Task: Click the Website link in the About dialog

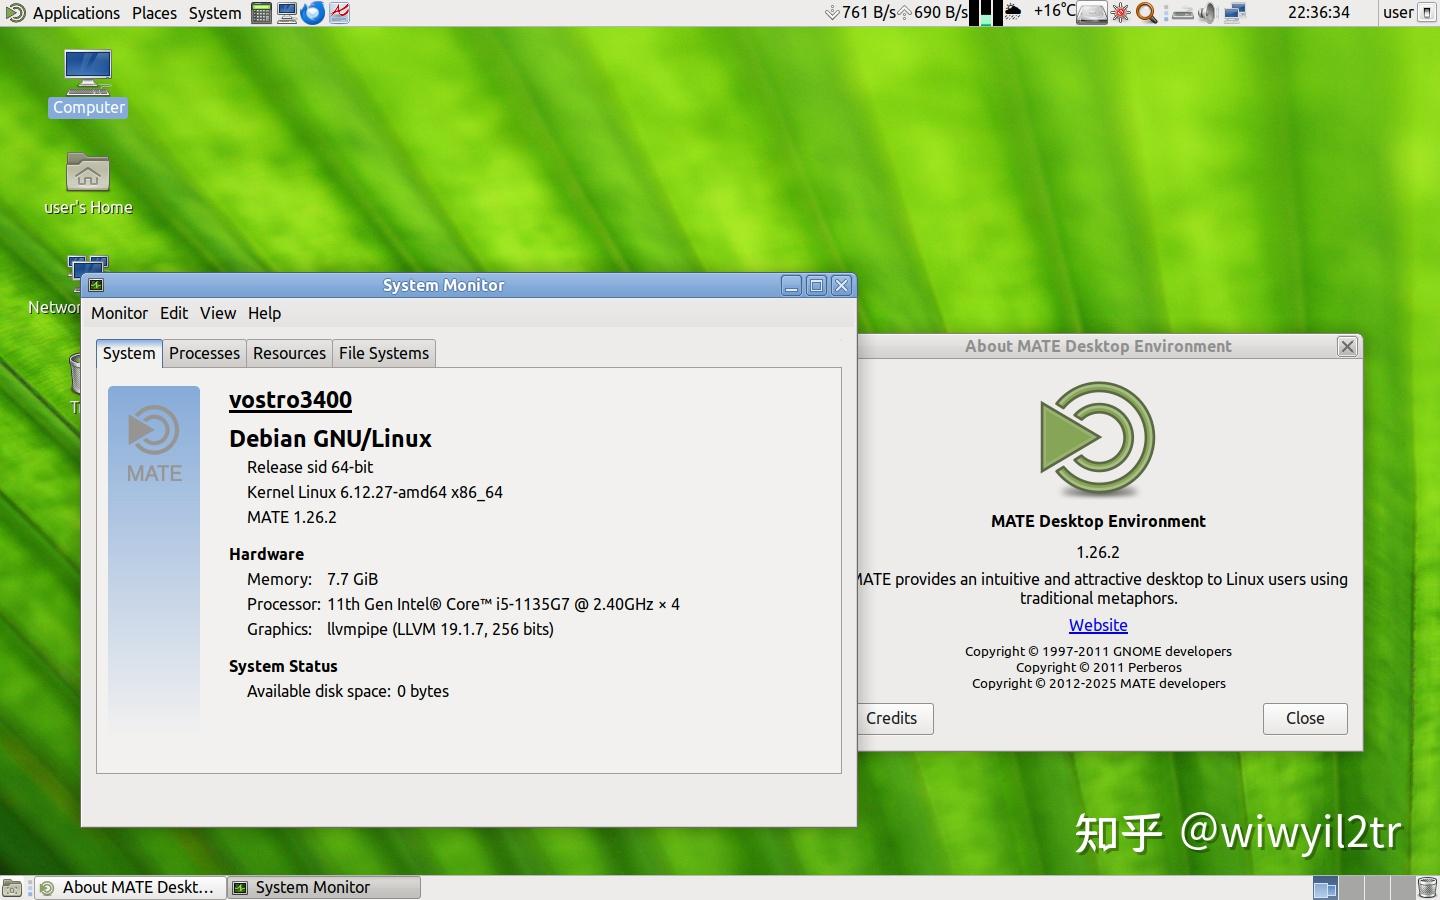Action: tap(1097, 625)
